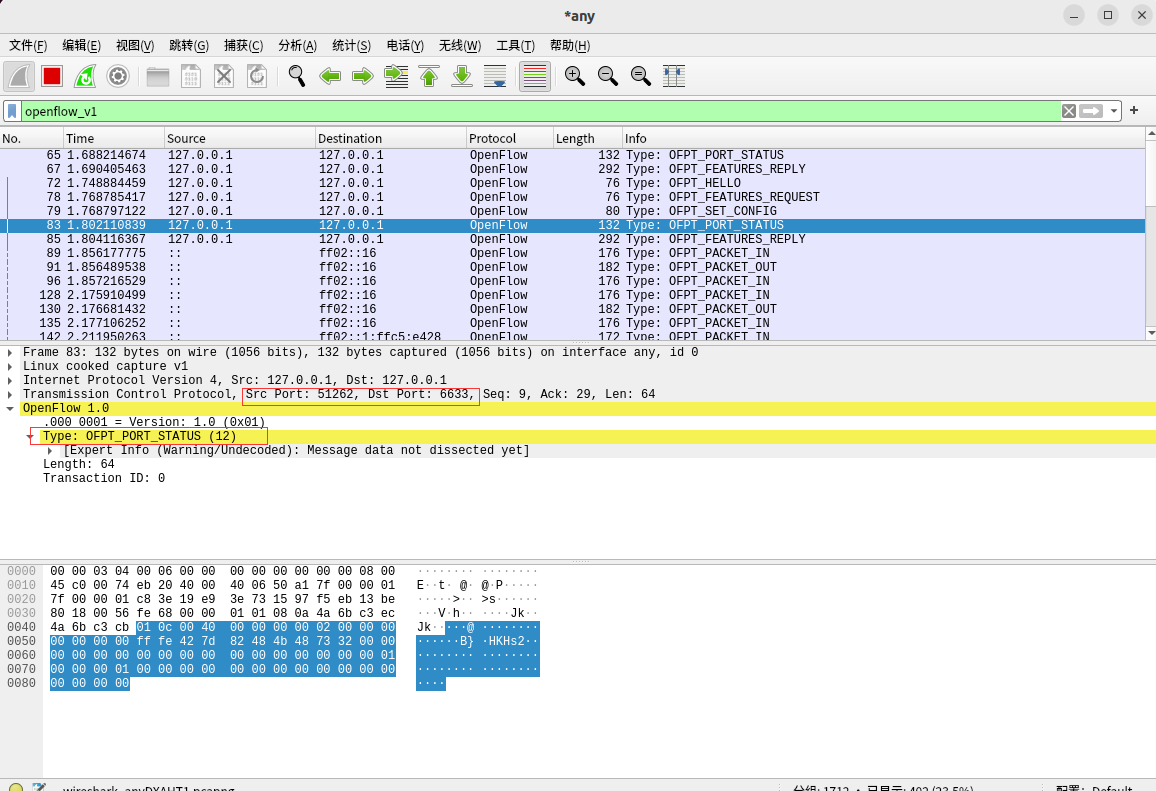Go forward to next packet

(363, 76)
